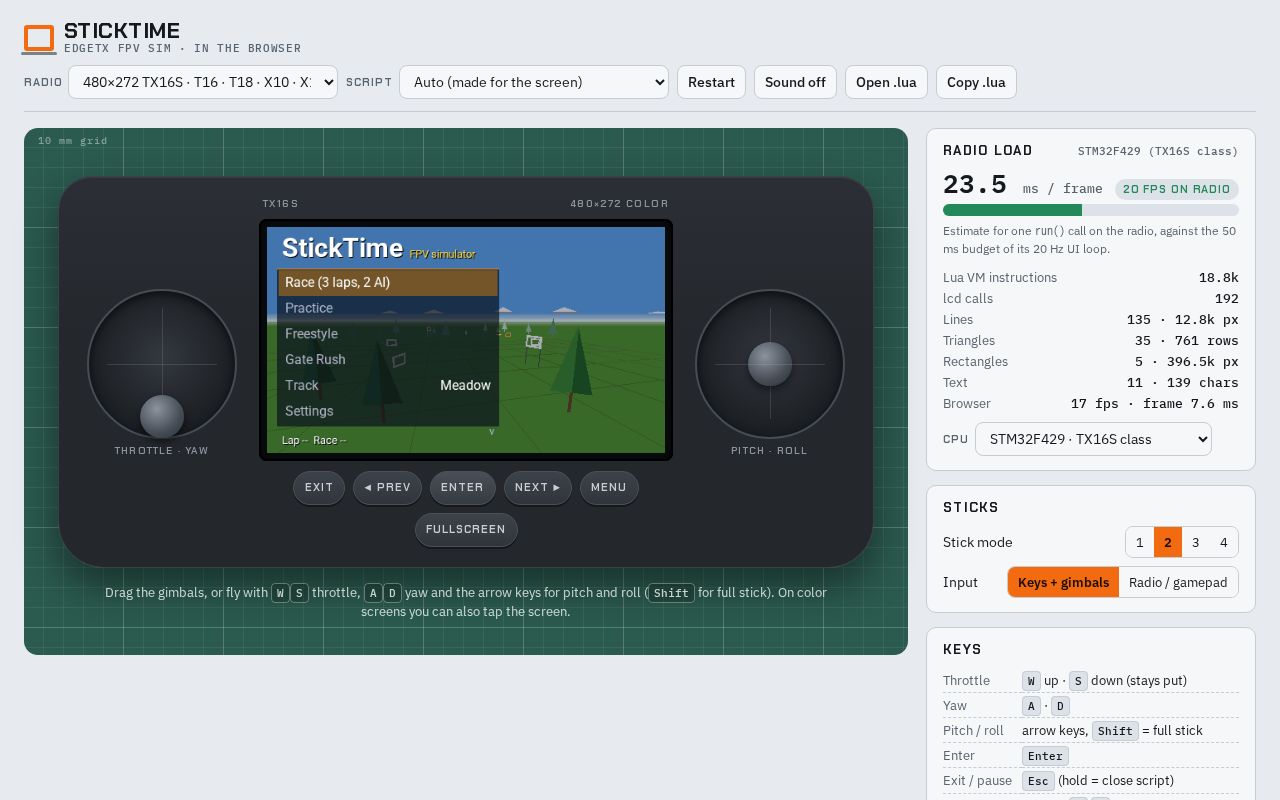Click the Browser 17 fps value
Screen dimensions: 1280x800
pos(1155,404)
